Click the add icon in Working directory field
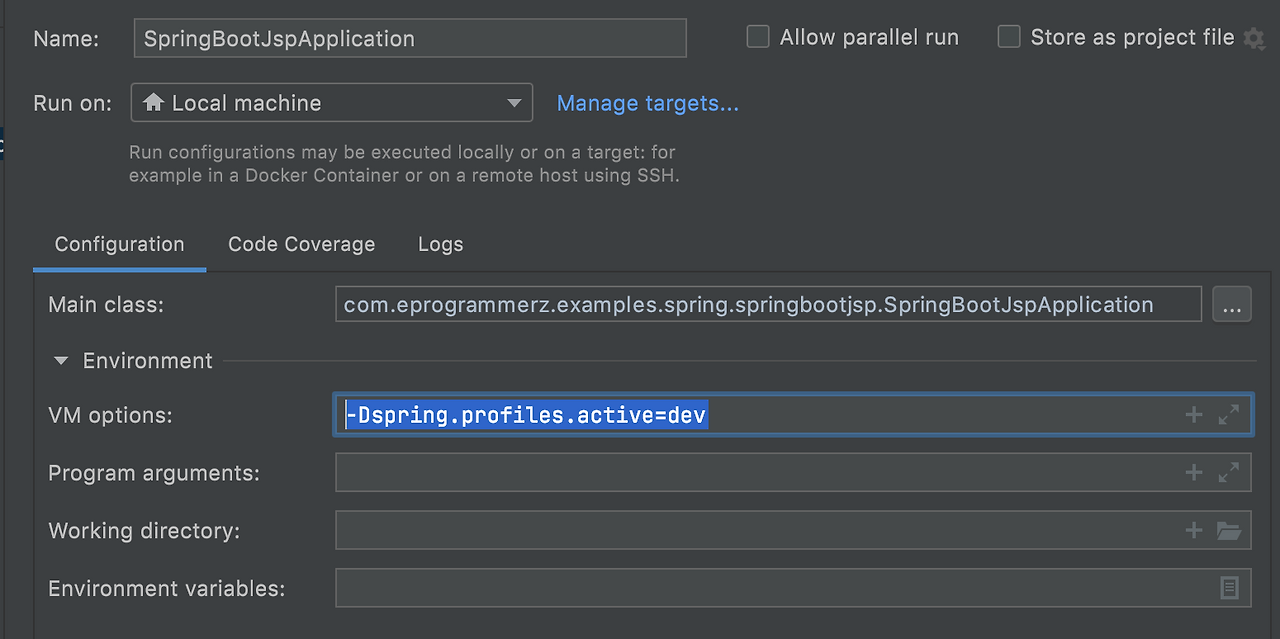 pos(1193,529)
